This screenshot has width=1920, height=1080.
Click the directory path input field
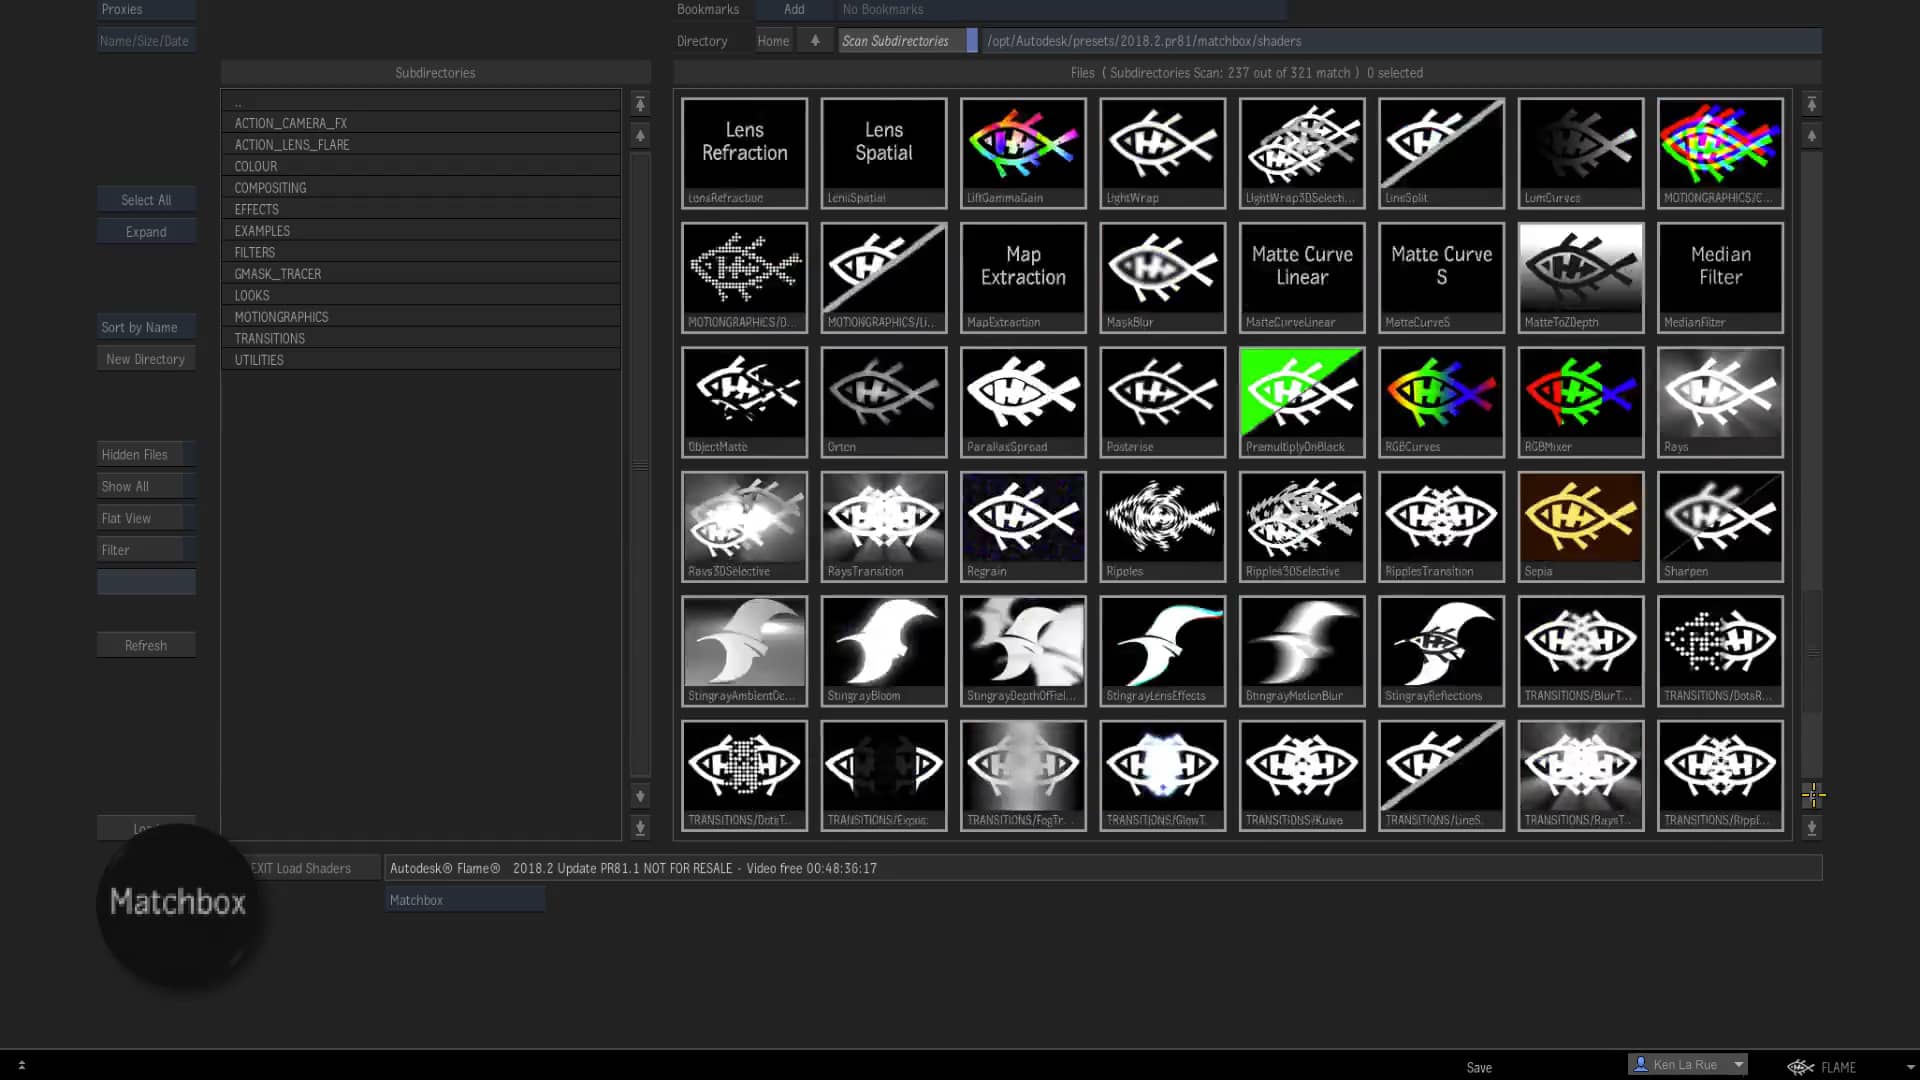coord(1402,41)
